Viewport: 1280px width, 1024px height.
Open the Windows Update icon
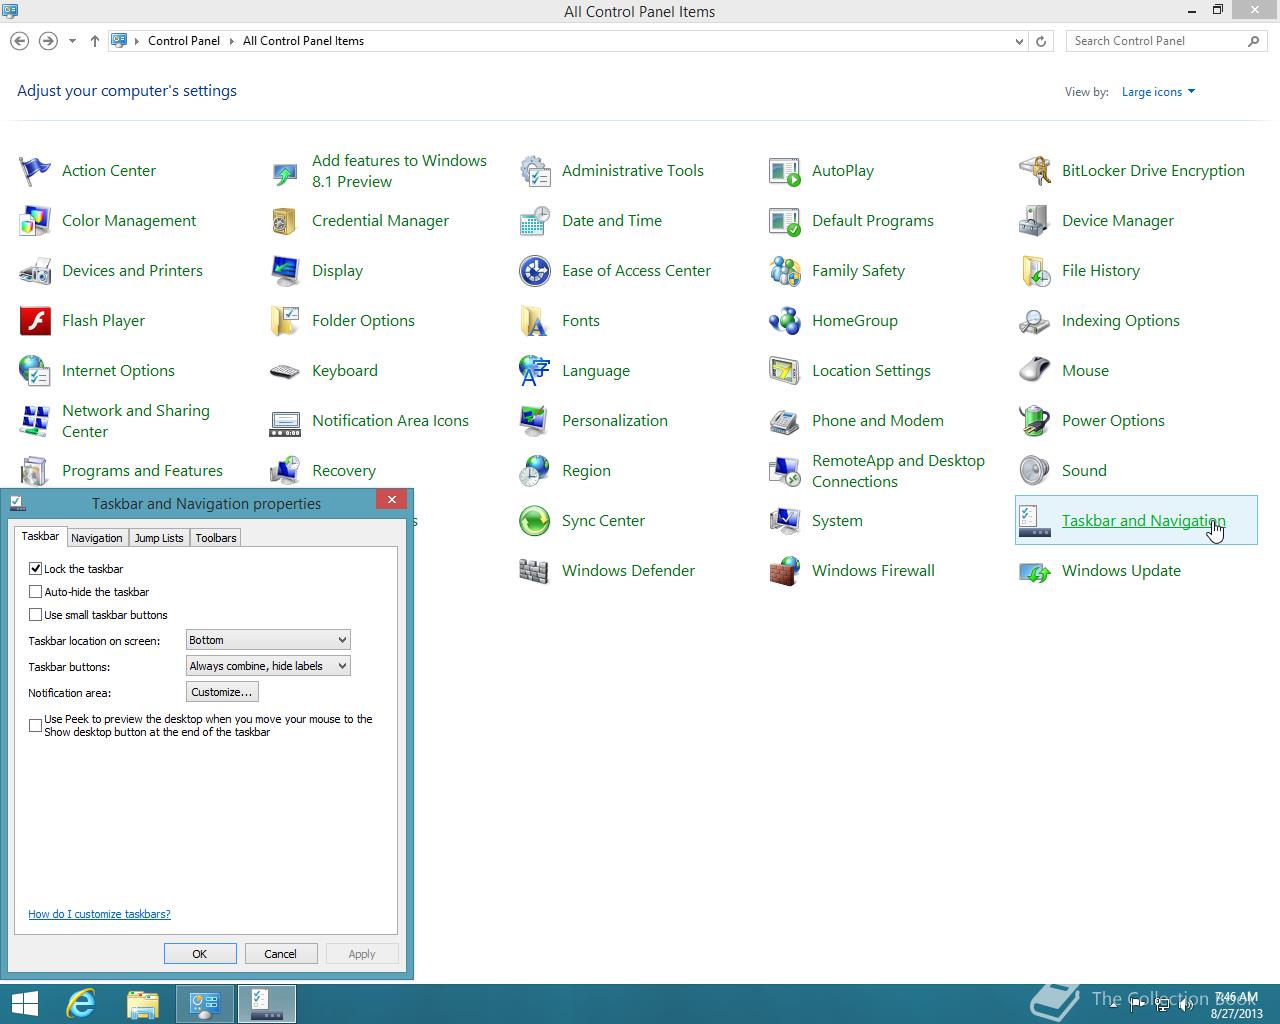click(x=1035, y=571)
